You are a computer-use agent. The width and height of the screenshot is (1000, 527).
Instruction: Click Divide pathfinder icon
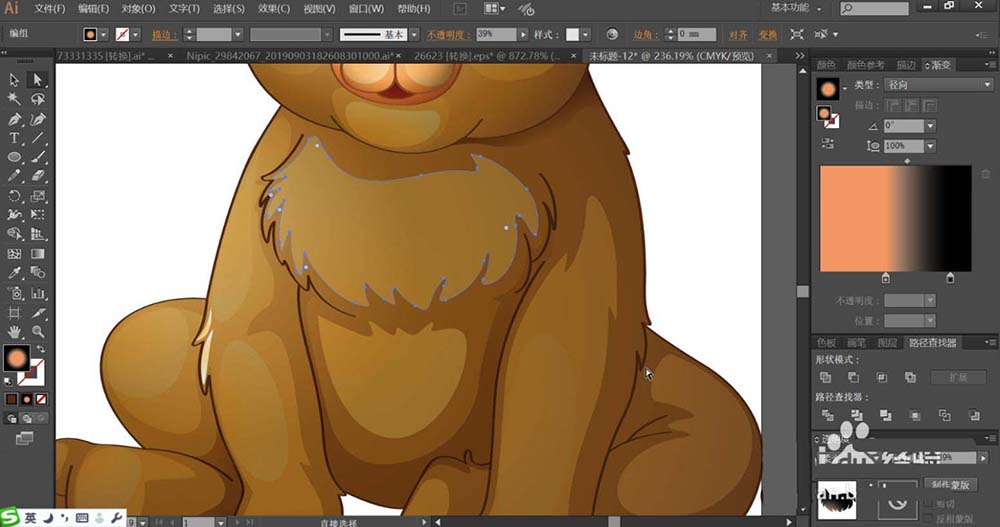[827, 415]
